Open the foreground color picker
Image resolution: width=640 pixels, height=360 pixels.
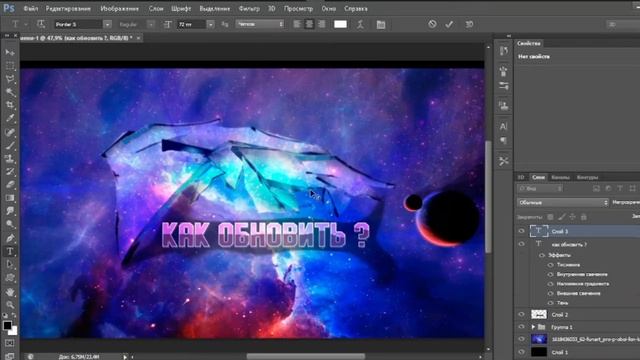tap(7, 325)
